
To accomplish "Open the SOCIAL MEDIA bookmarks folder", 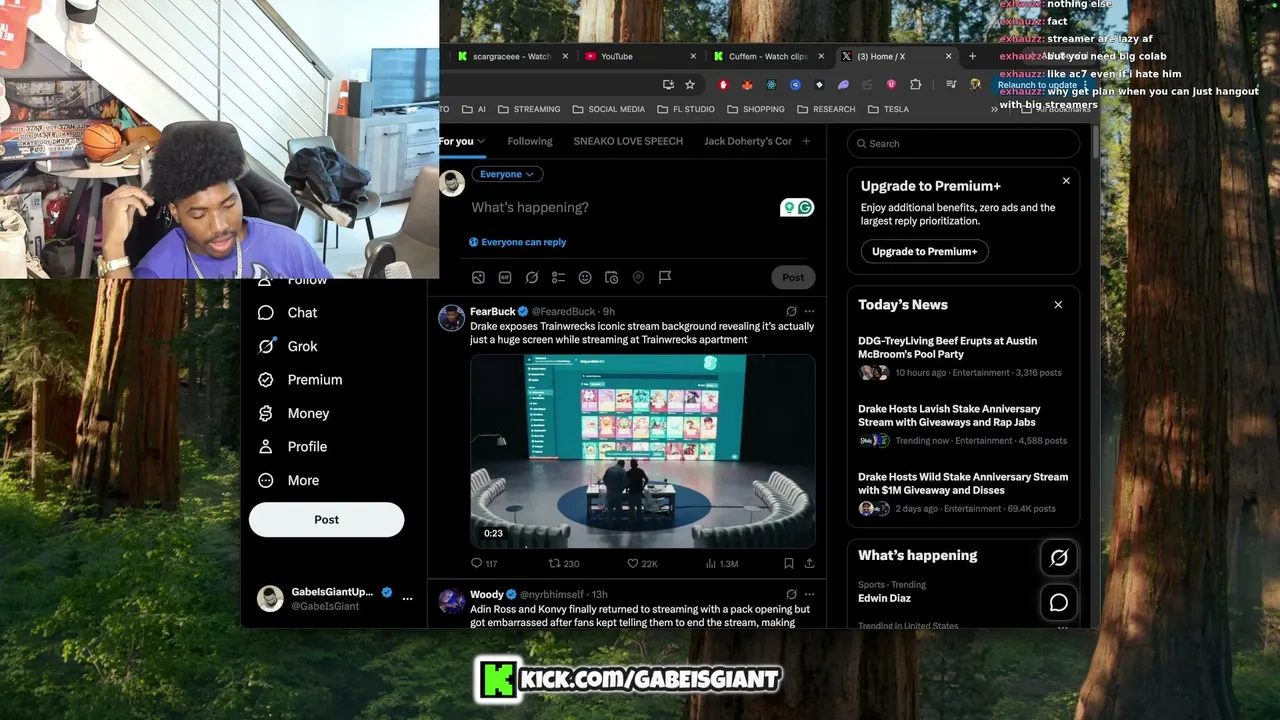I will pos(608,109).
